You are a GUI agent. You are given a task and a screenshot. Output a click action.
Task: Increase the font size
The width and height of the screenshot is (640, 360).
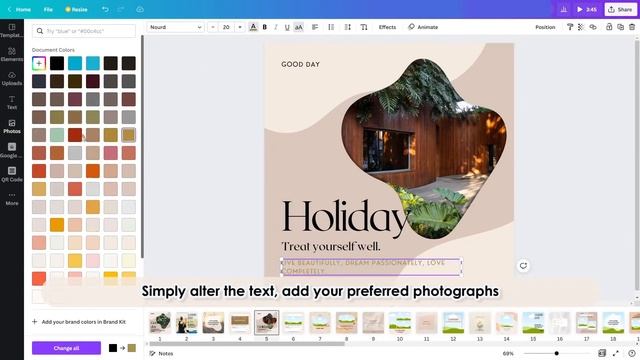[x=240, y=27]
